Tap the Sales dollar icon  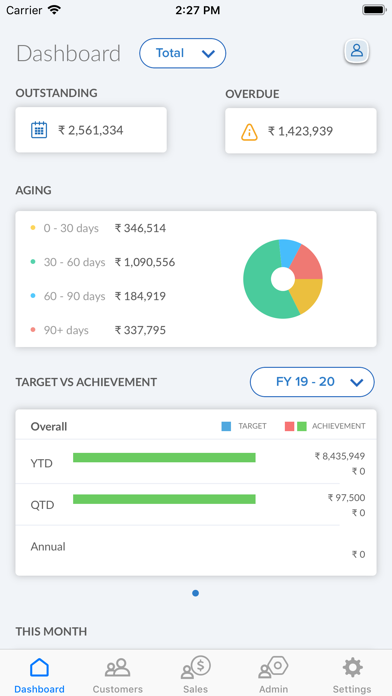195,667
